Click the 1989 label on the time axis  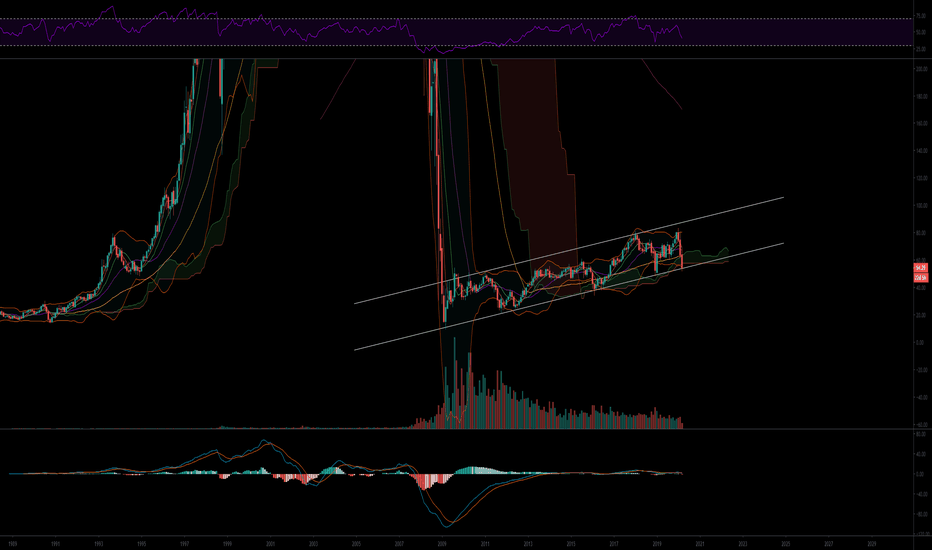[x=12, y=543]
